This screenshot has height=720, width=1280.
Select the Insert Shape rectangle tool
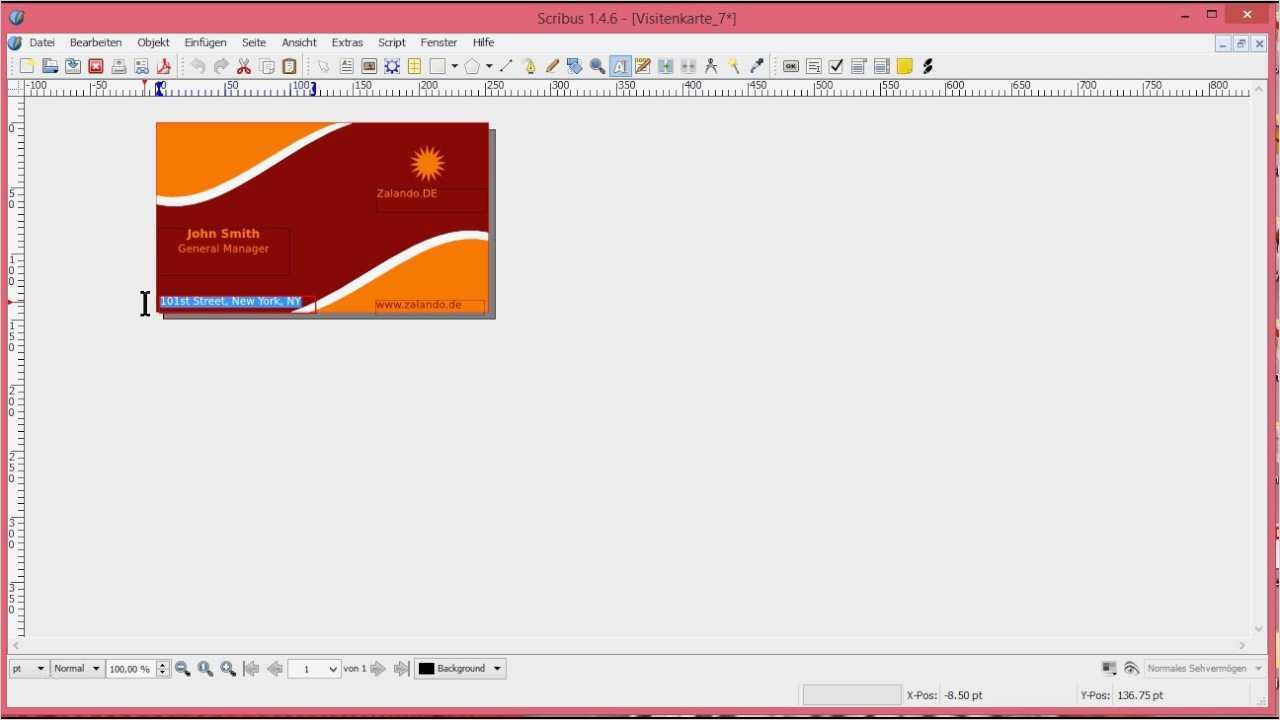[x=437, y=66]
